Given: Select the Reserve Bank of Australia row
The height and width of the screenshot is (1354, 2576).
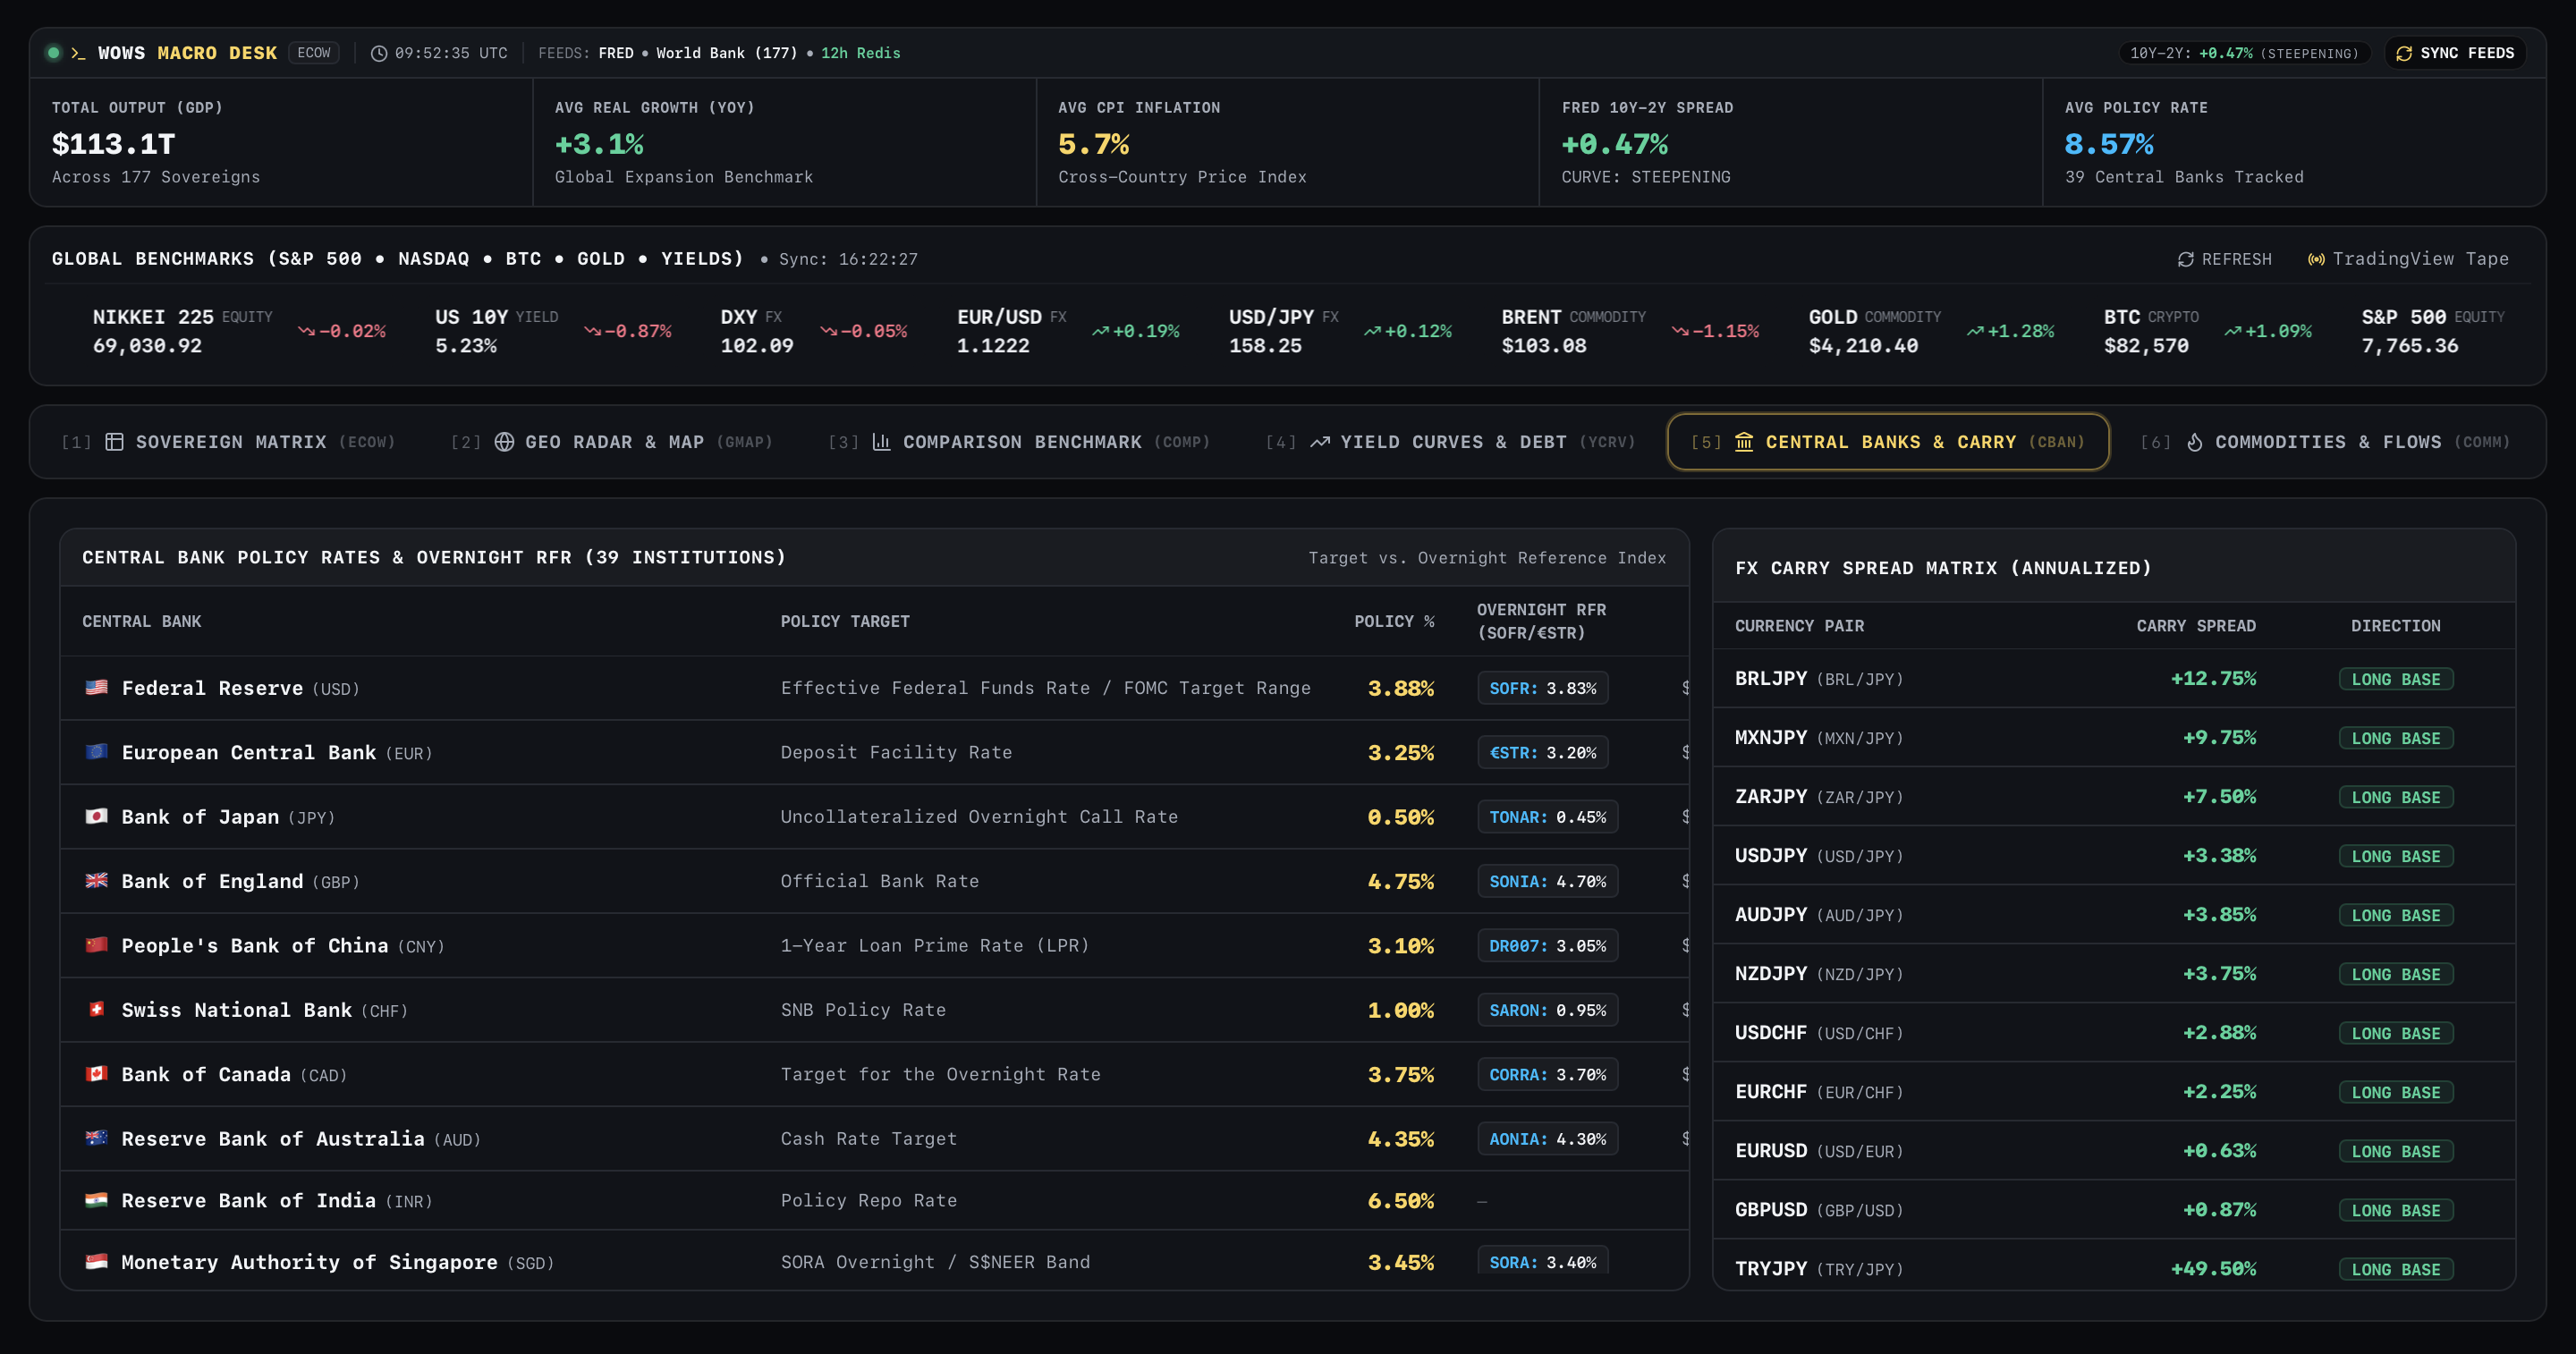Looking at the screenshot, I should tap(874, 1139).
